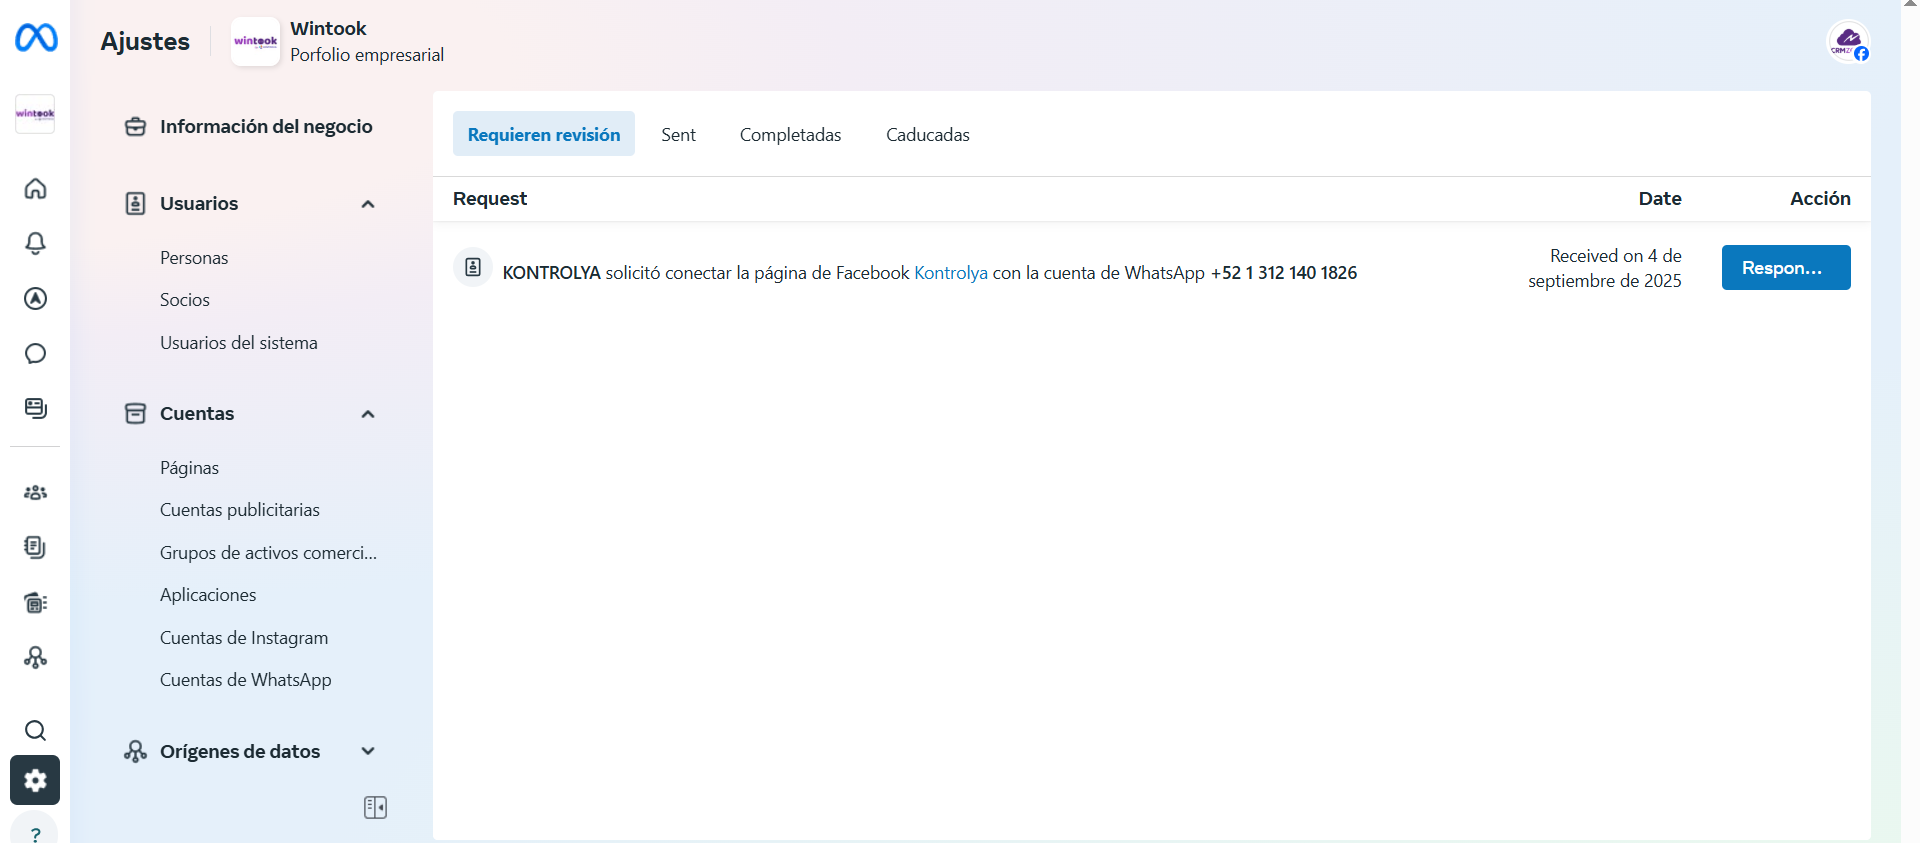
Task: Open the profile avatar at top right
Action: (x=1848, y=42)
